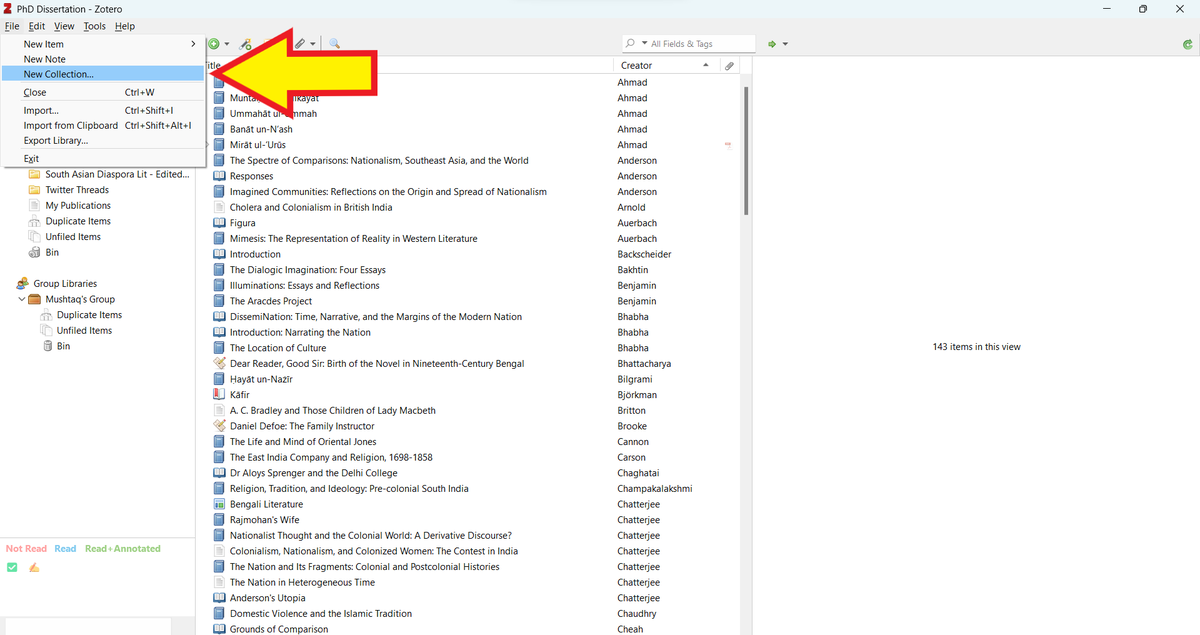Image resolution: width=1200 pixels, height=635 pixels.
Task: Open the New Item submenu arrow
Action: (x=194, y=44)
